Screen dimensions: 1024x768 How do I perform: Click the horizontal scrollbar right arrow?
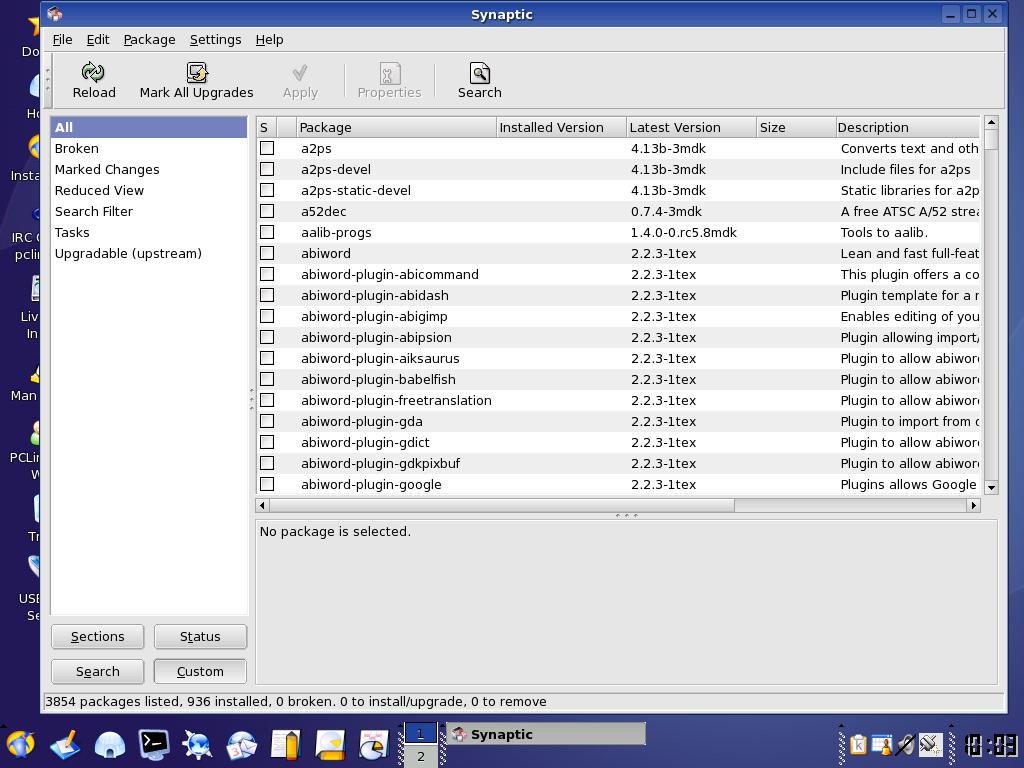tap(973, 505)
